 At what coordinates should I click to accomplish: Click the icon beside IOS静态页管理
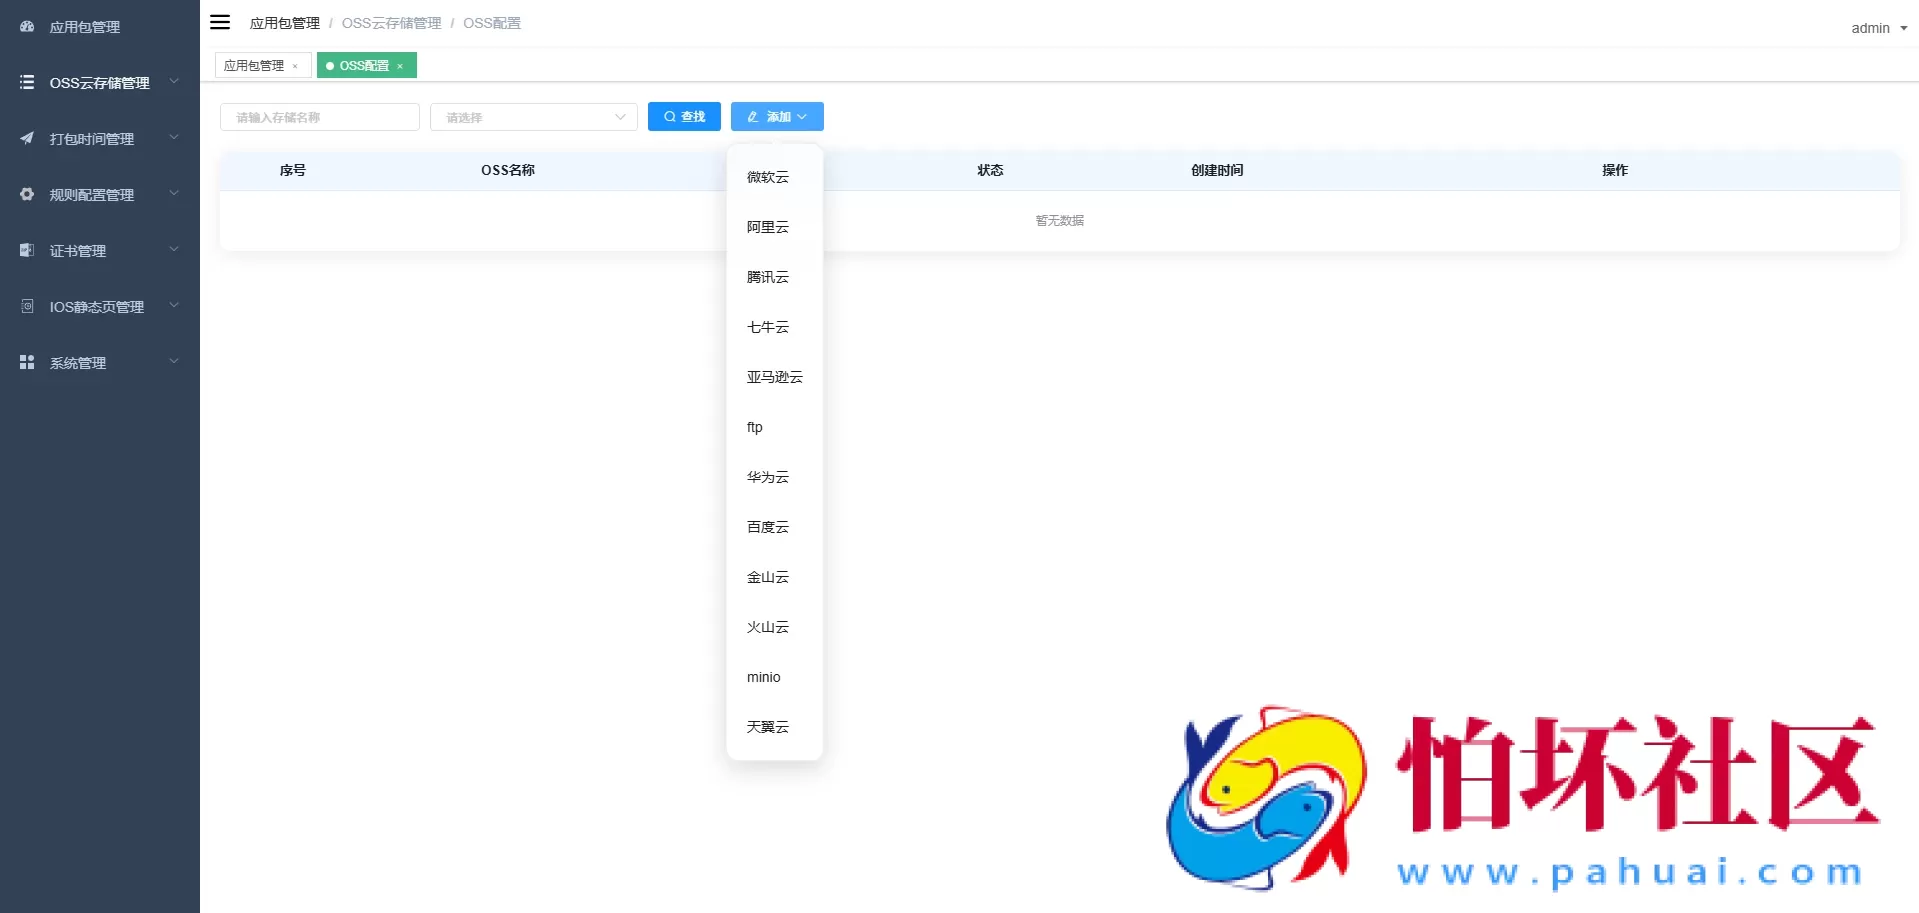tap(26, 306)
